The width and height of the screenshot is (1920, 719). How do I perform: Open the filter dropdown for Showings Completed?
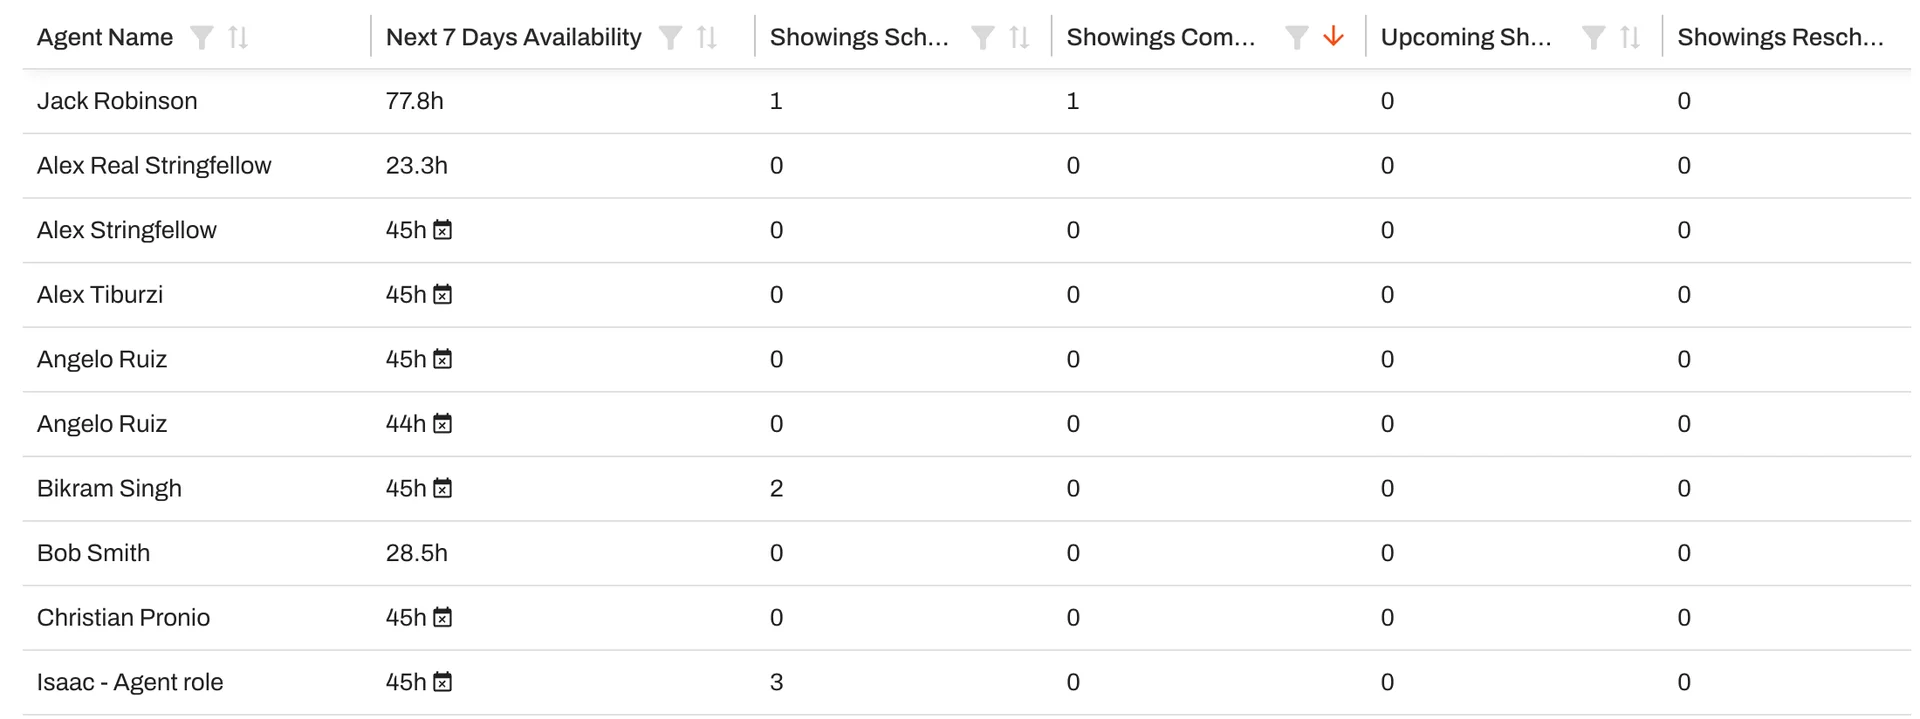click(1296, 37)
